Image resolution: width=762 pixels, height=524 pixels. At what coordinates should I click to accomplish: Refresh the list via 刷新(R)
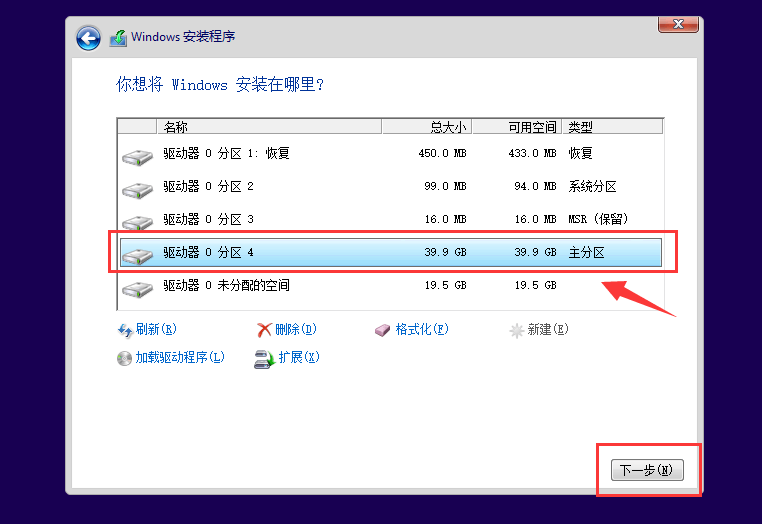[x=156, y=330]
